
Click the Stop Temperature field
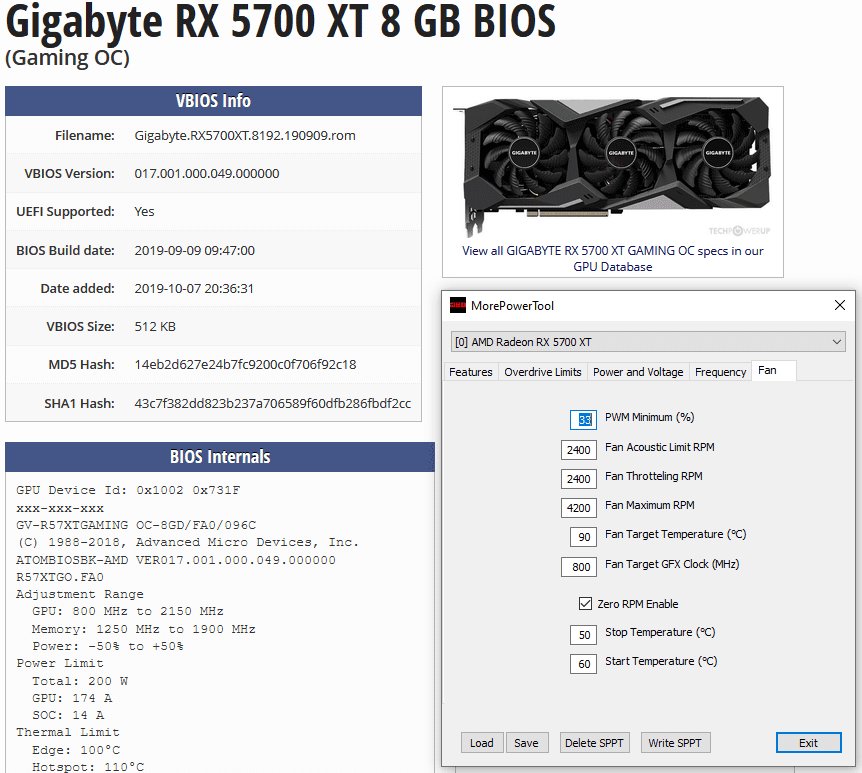pos(583,635)
